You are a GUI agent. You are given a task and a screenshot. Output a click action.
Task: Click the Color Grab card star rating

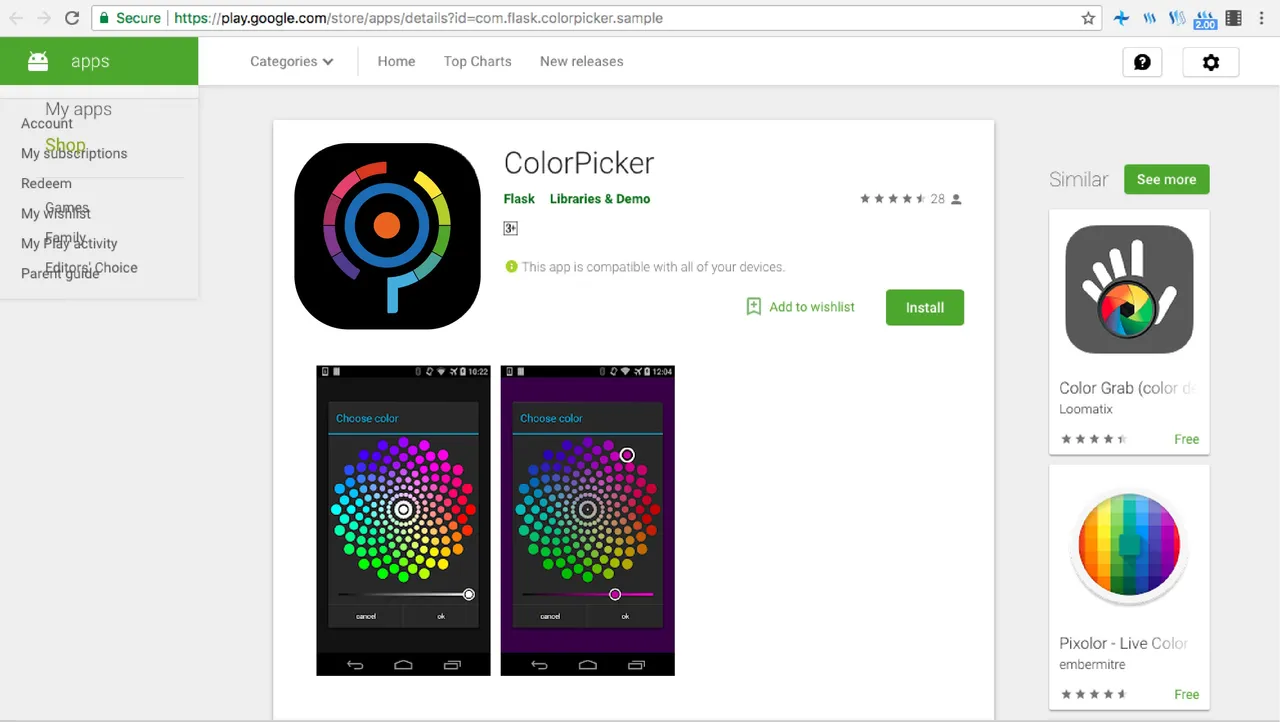coord(1094,439)
